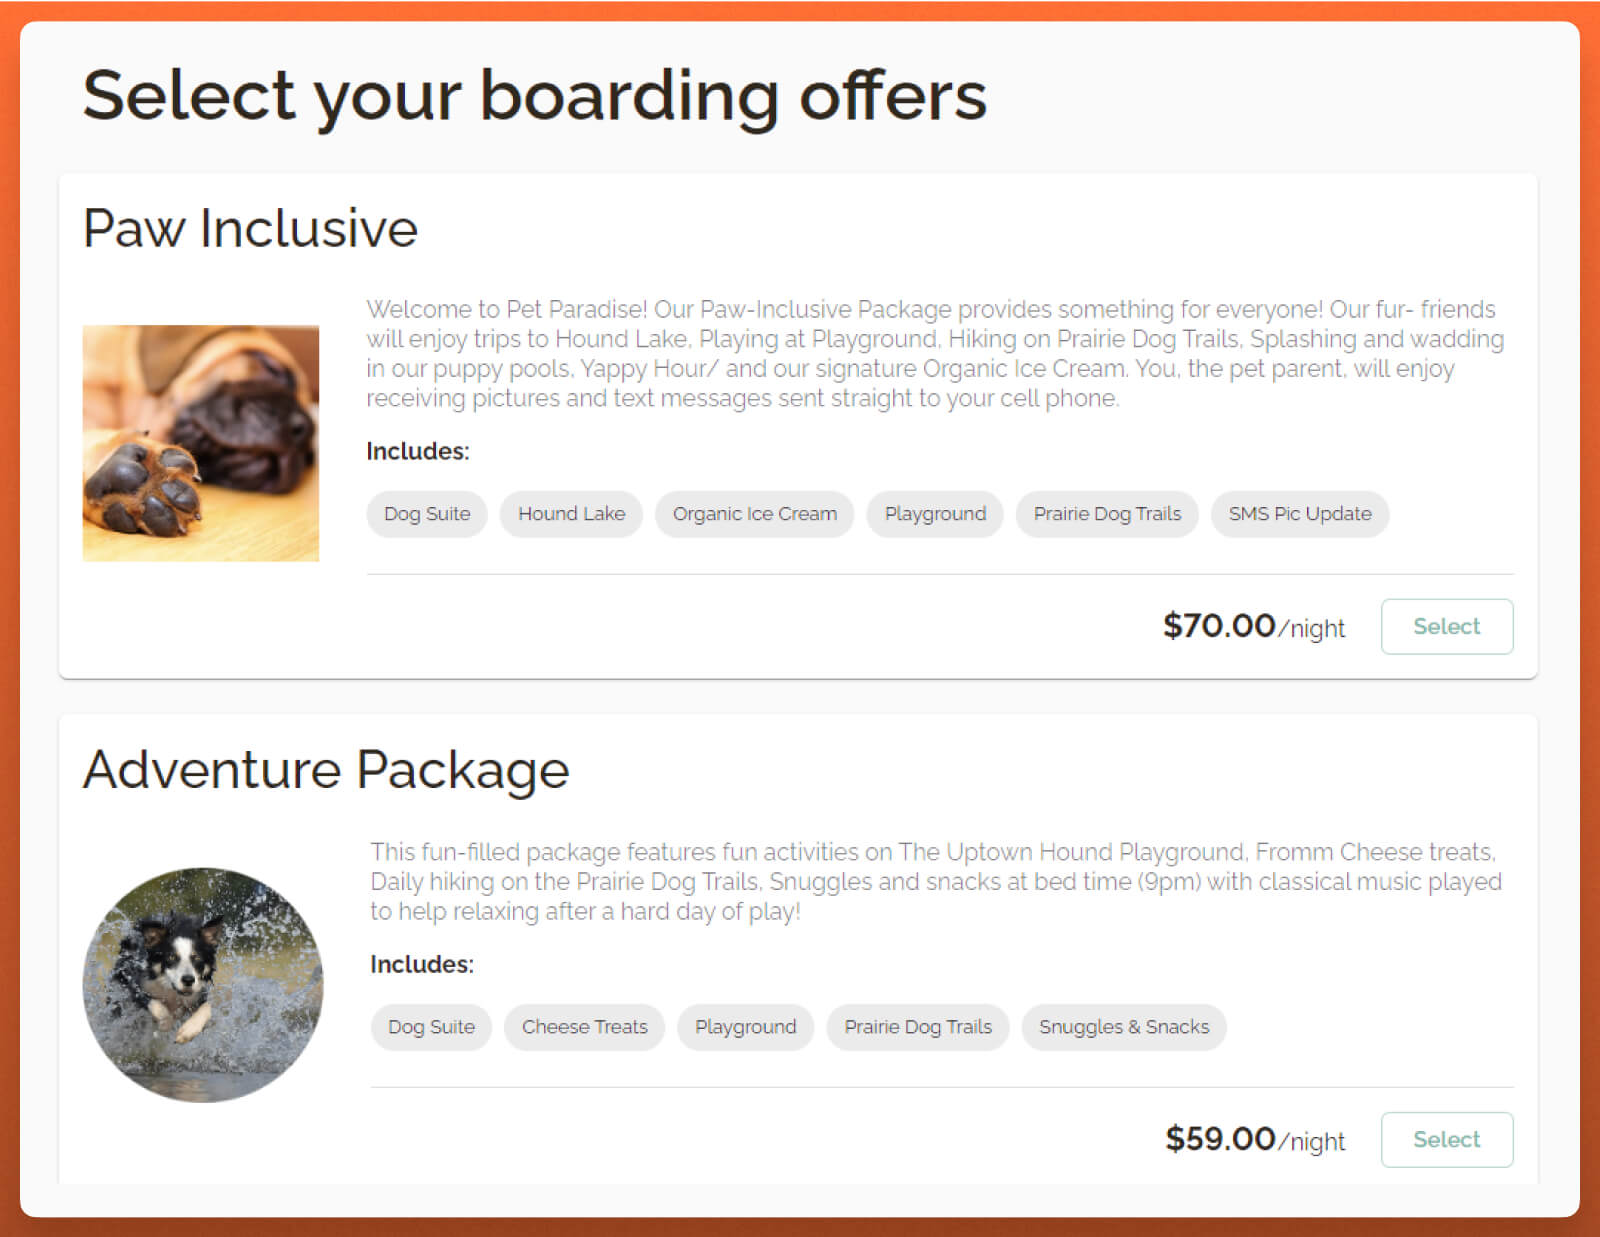Click the dog paw photo thumbnail
The height and width of the screenshot is (1237, 1600).
tap(201, 443)
